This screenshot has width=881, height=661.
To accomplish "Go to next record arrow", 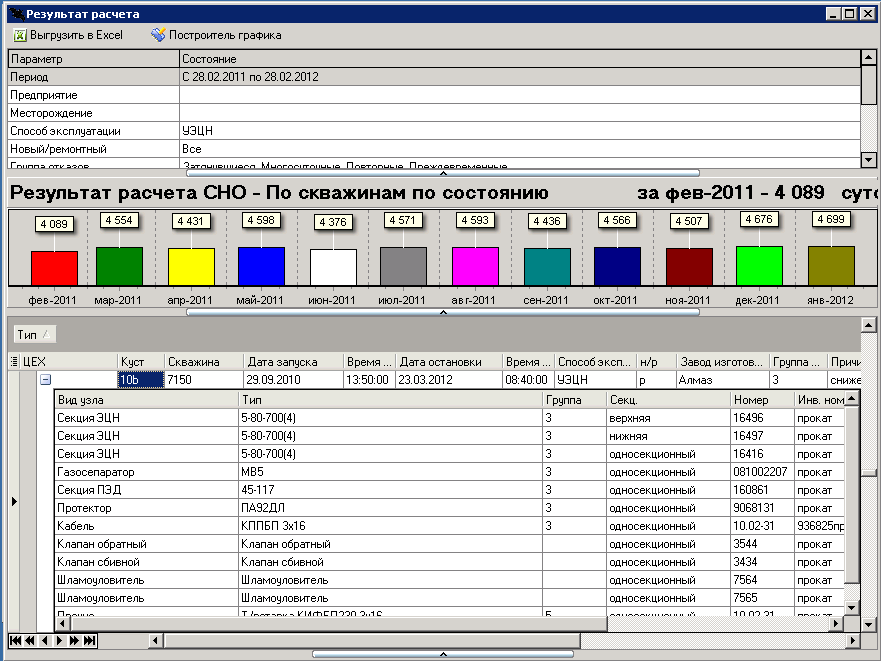I will [x=60, y=640].
